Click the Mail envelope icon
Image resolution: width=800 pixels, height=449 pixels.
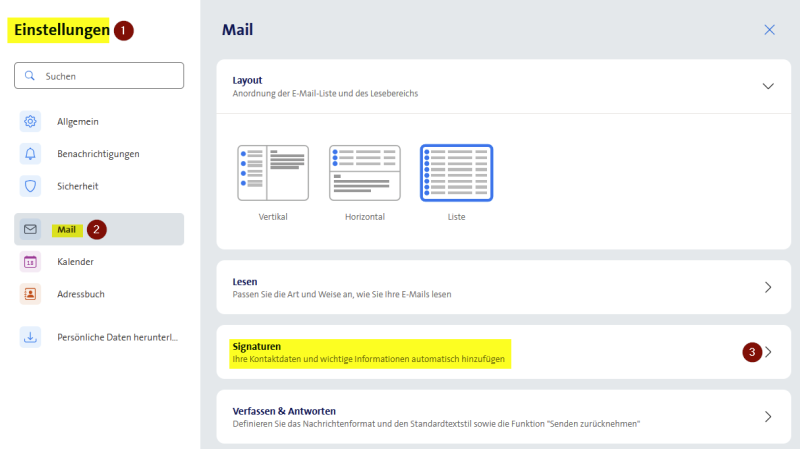pyautogui.click(x=30, y=230)
